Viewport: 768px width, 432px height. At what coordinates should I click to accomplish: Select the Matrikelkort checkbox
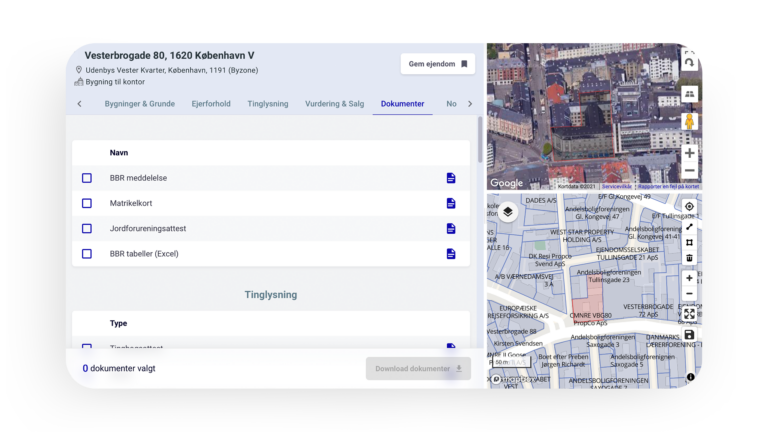pos(87,203)
